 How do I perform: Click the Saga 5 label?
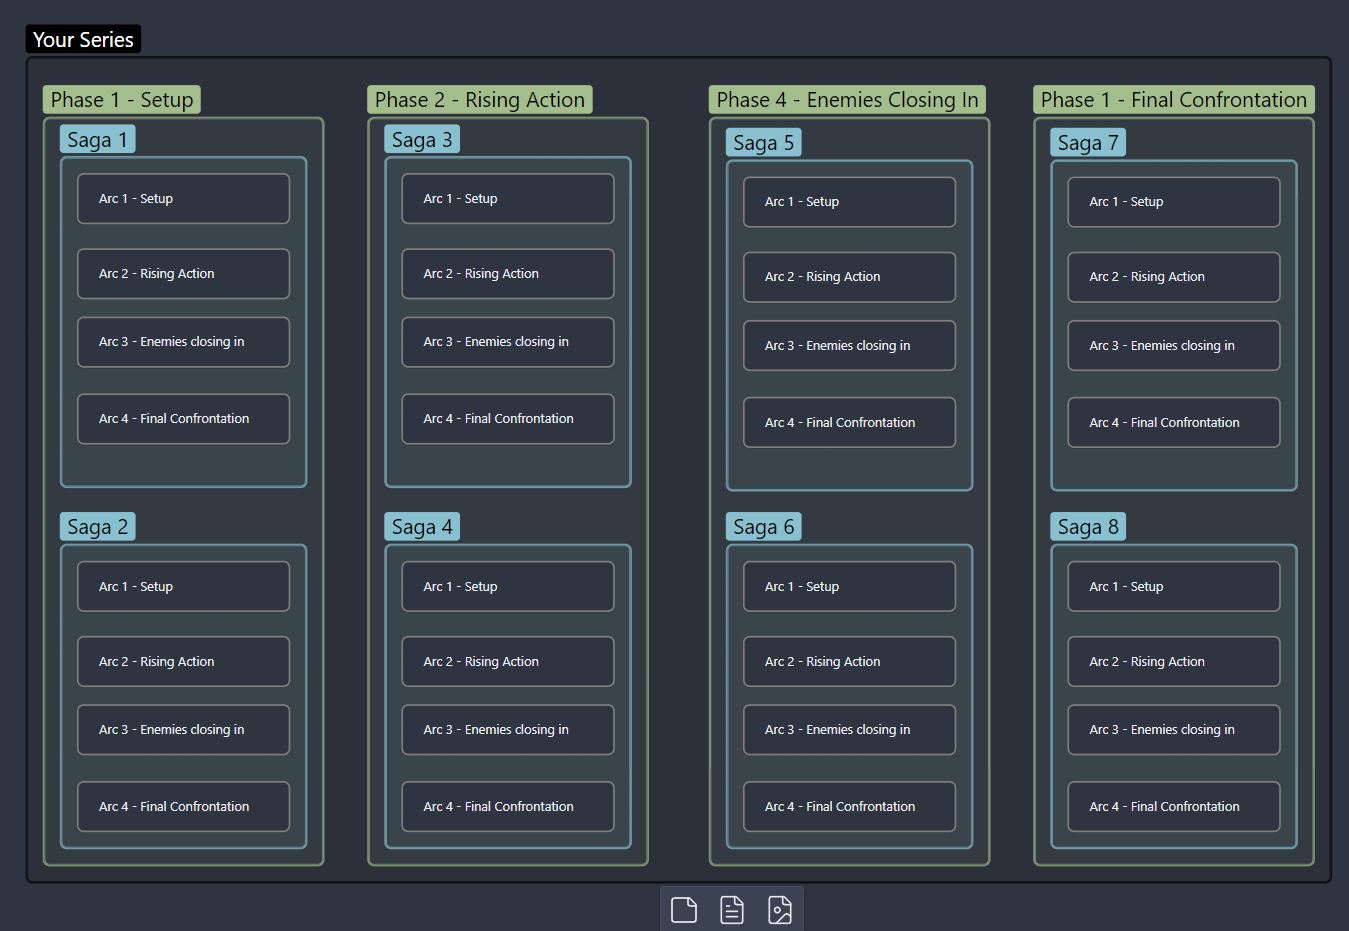click(763, 143)
